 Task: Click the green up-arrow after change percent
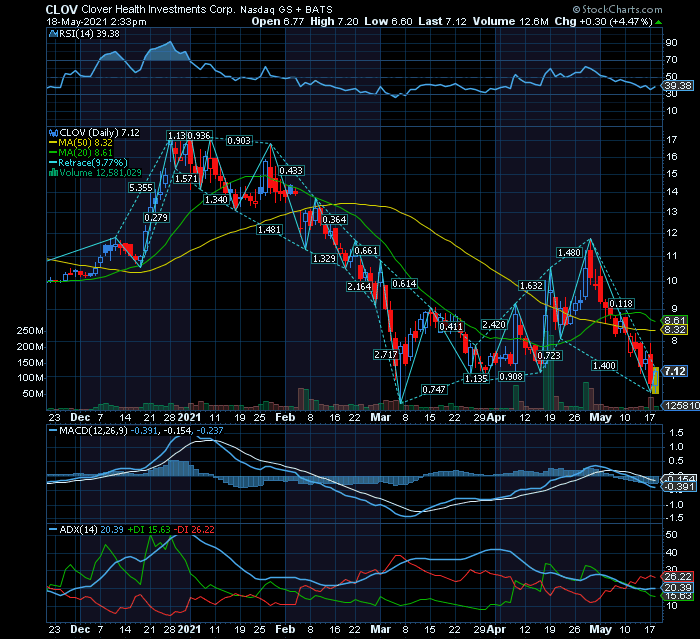click(658, 22)
